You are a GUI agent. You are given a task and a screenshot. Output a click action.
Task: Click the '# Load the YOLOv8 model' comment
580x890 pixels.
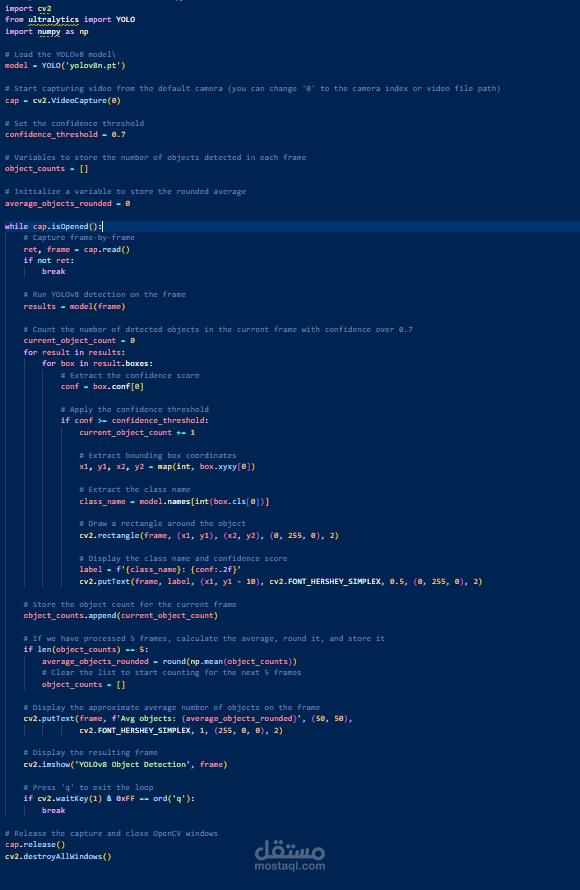tap(60, 54)
